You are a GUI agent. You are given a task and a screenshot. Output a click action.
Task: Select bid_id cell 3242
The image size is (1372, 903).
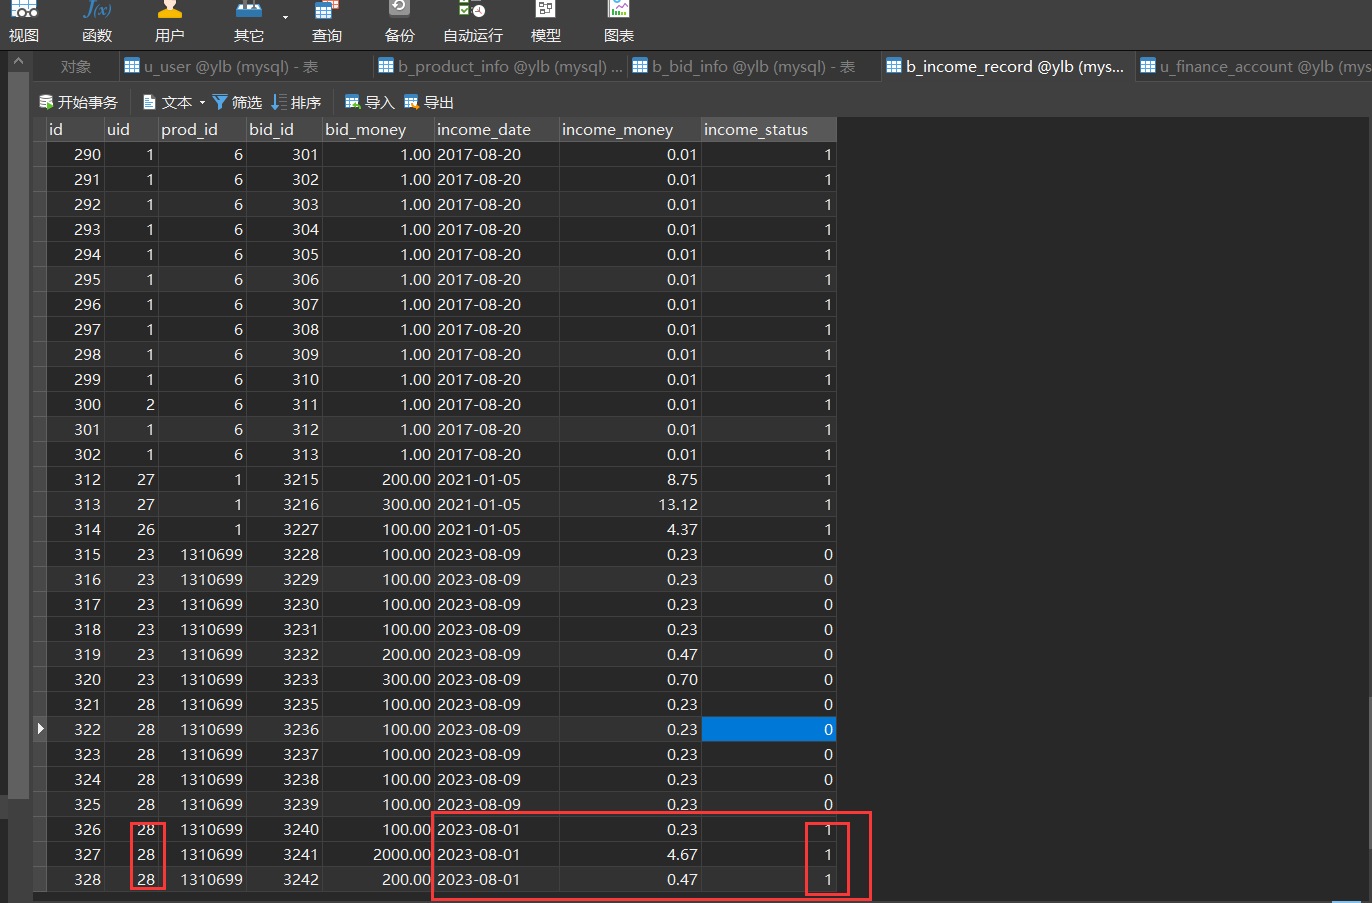tap(284, 879)
